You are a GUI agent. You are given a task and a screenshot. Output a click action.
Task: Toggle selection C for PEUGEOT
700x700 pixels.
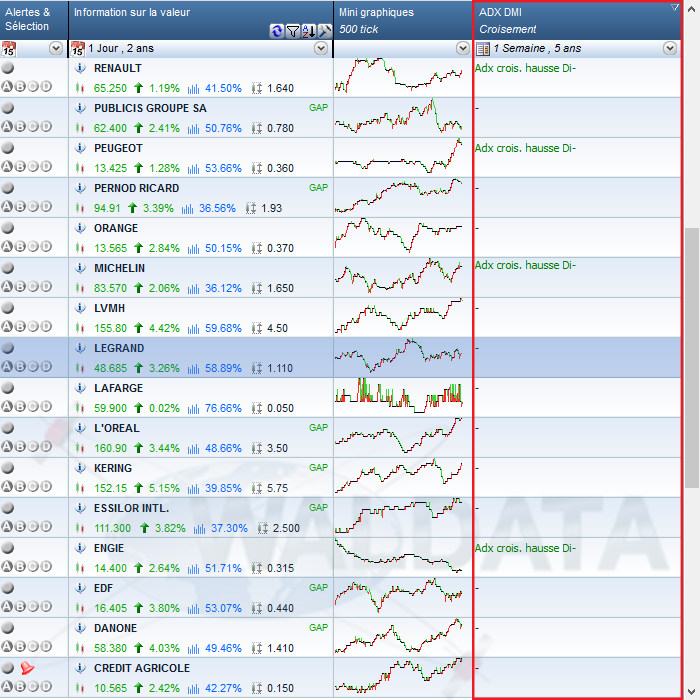click(x=33, y=167)
